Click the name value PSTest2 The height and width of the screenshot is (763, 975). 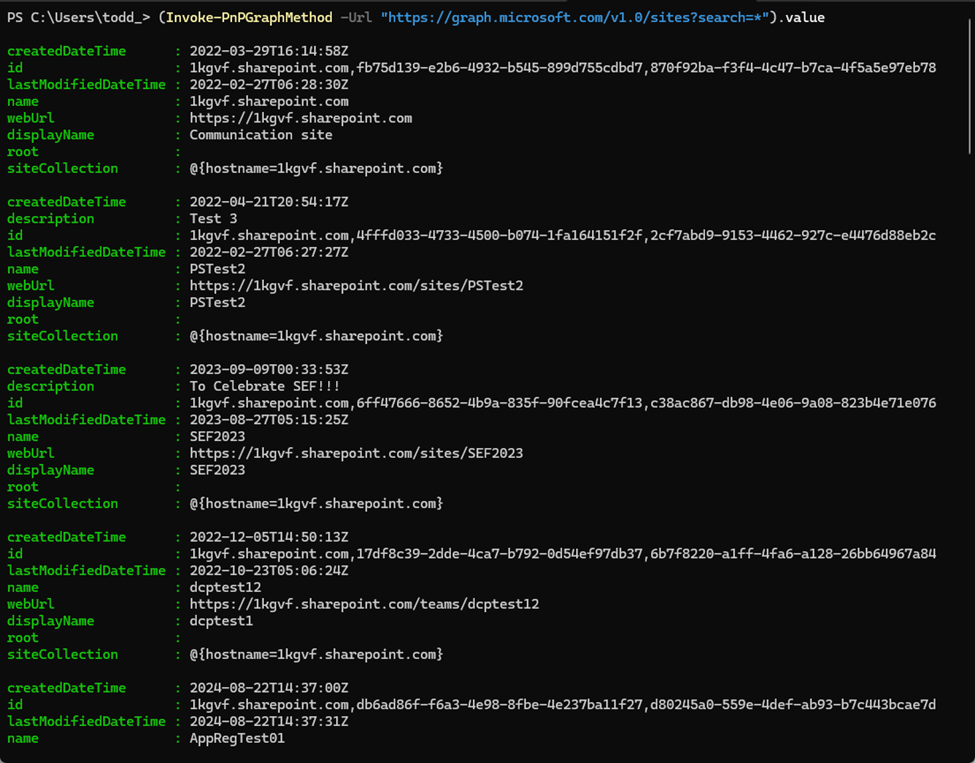217,269
